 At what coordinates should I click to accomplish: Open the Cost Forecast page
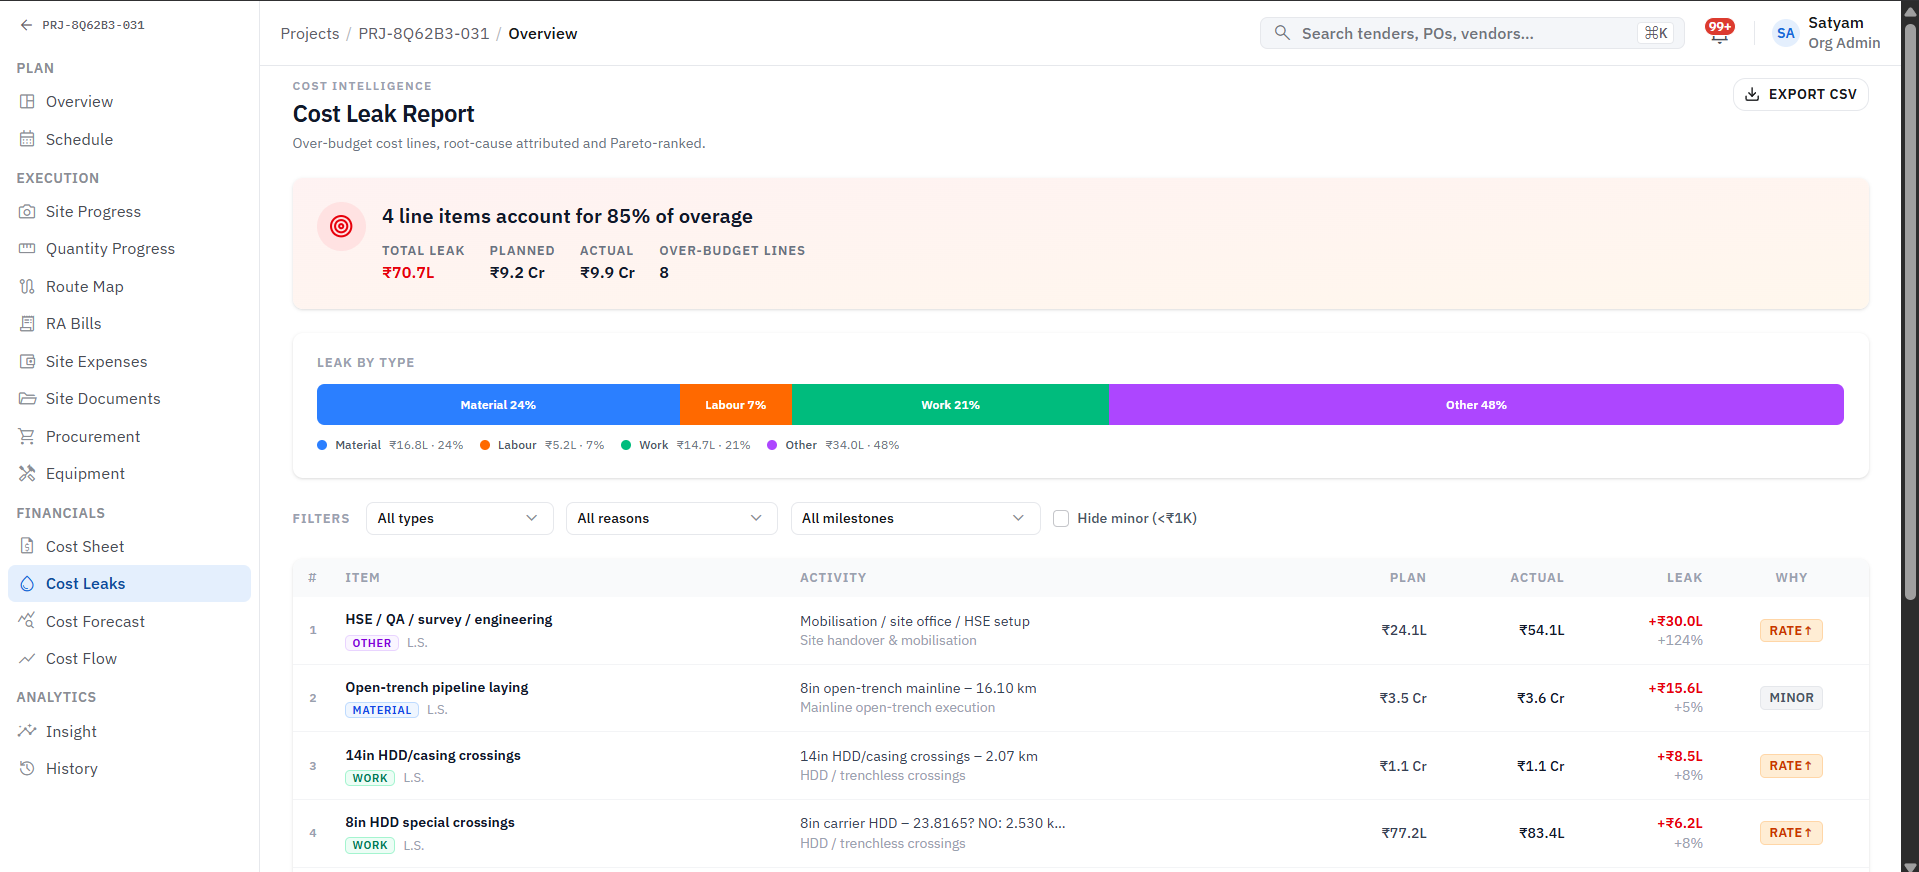click(x=129, y=622)
